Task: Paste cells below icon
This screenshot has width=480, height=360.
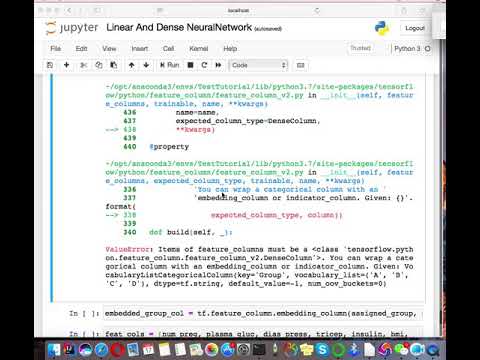Action: 114,65
